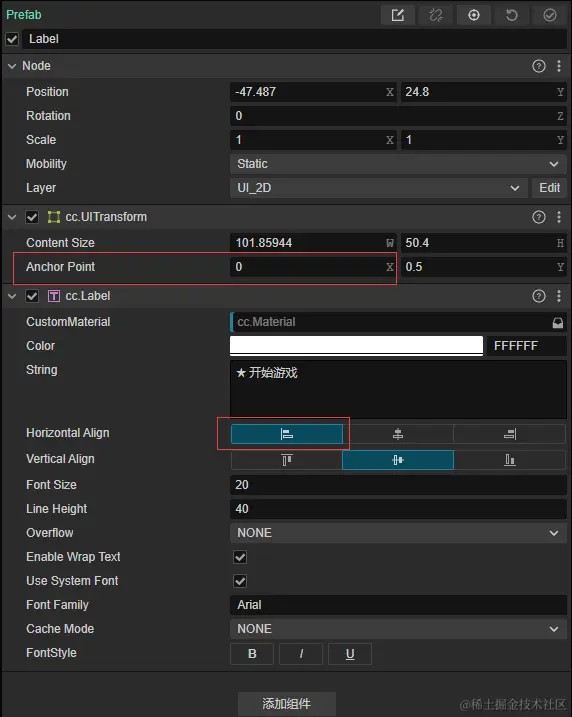Image resolution: width=572 pixels, height=717 pixels.
Task: Click the FFFFFF hex color field
Action: pyautogui.click(x=527, y=346)
